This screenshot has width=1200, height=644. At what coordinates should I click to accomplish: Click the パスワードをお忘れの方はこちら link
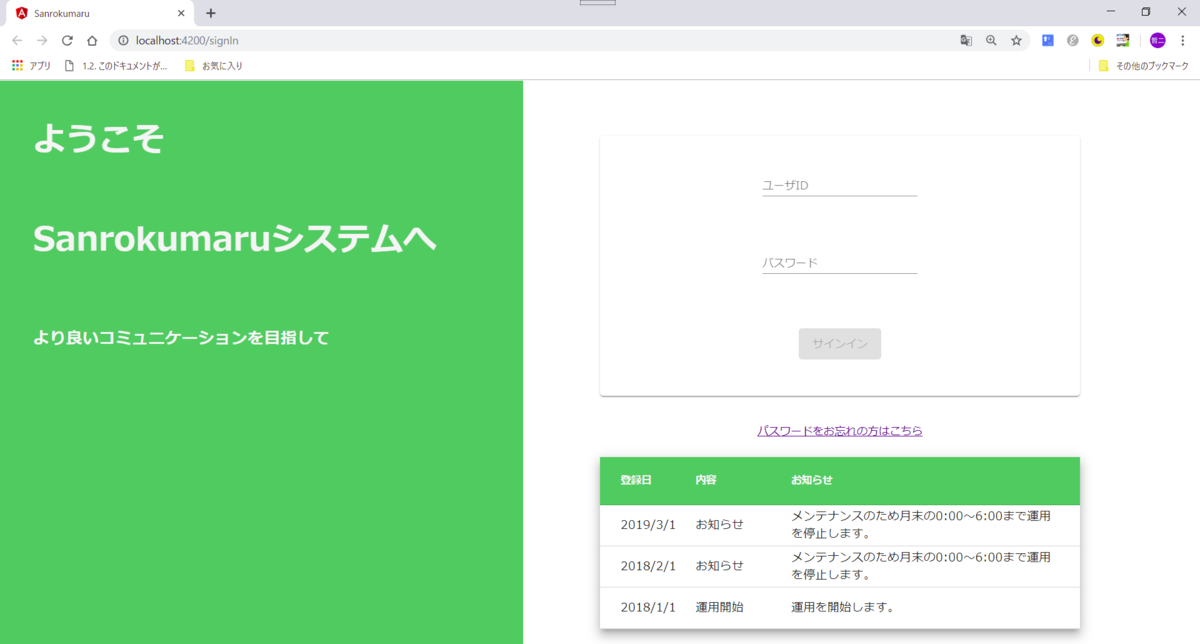tap(840, 430)
